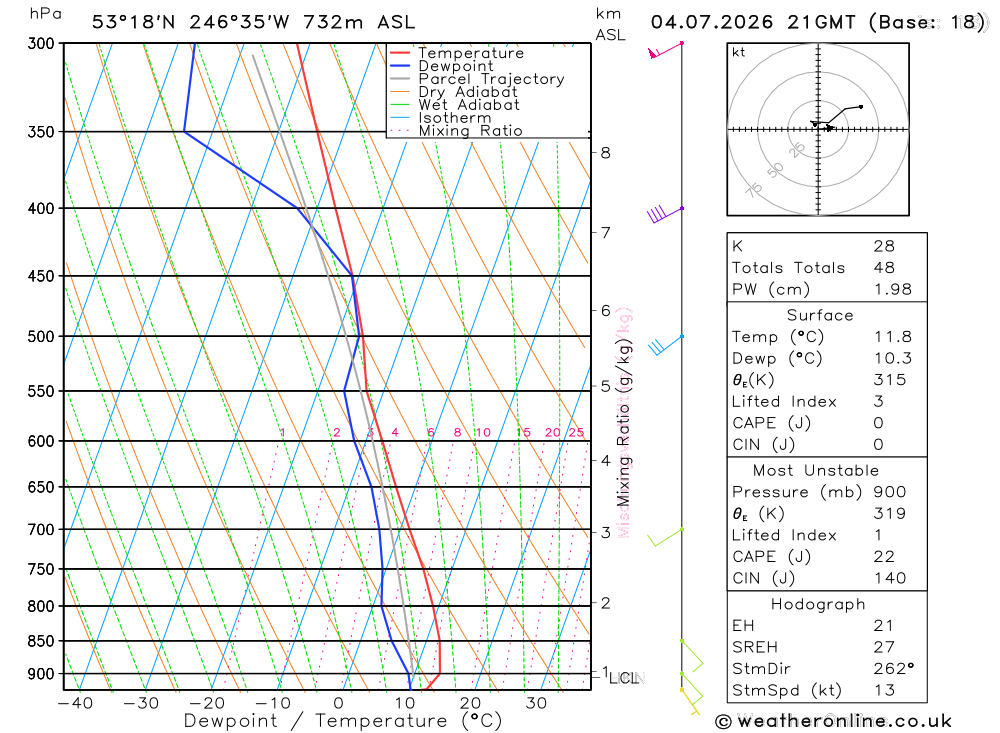Click the 'Wet Adiabat' legend label
This screenshot has width=1000, height=733.
point(469,105)
